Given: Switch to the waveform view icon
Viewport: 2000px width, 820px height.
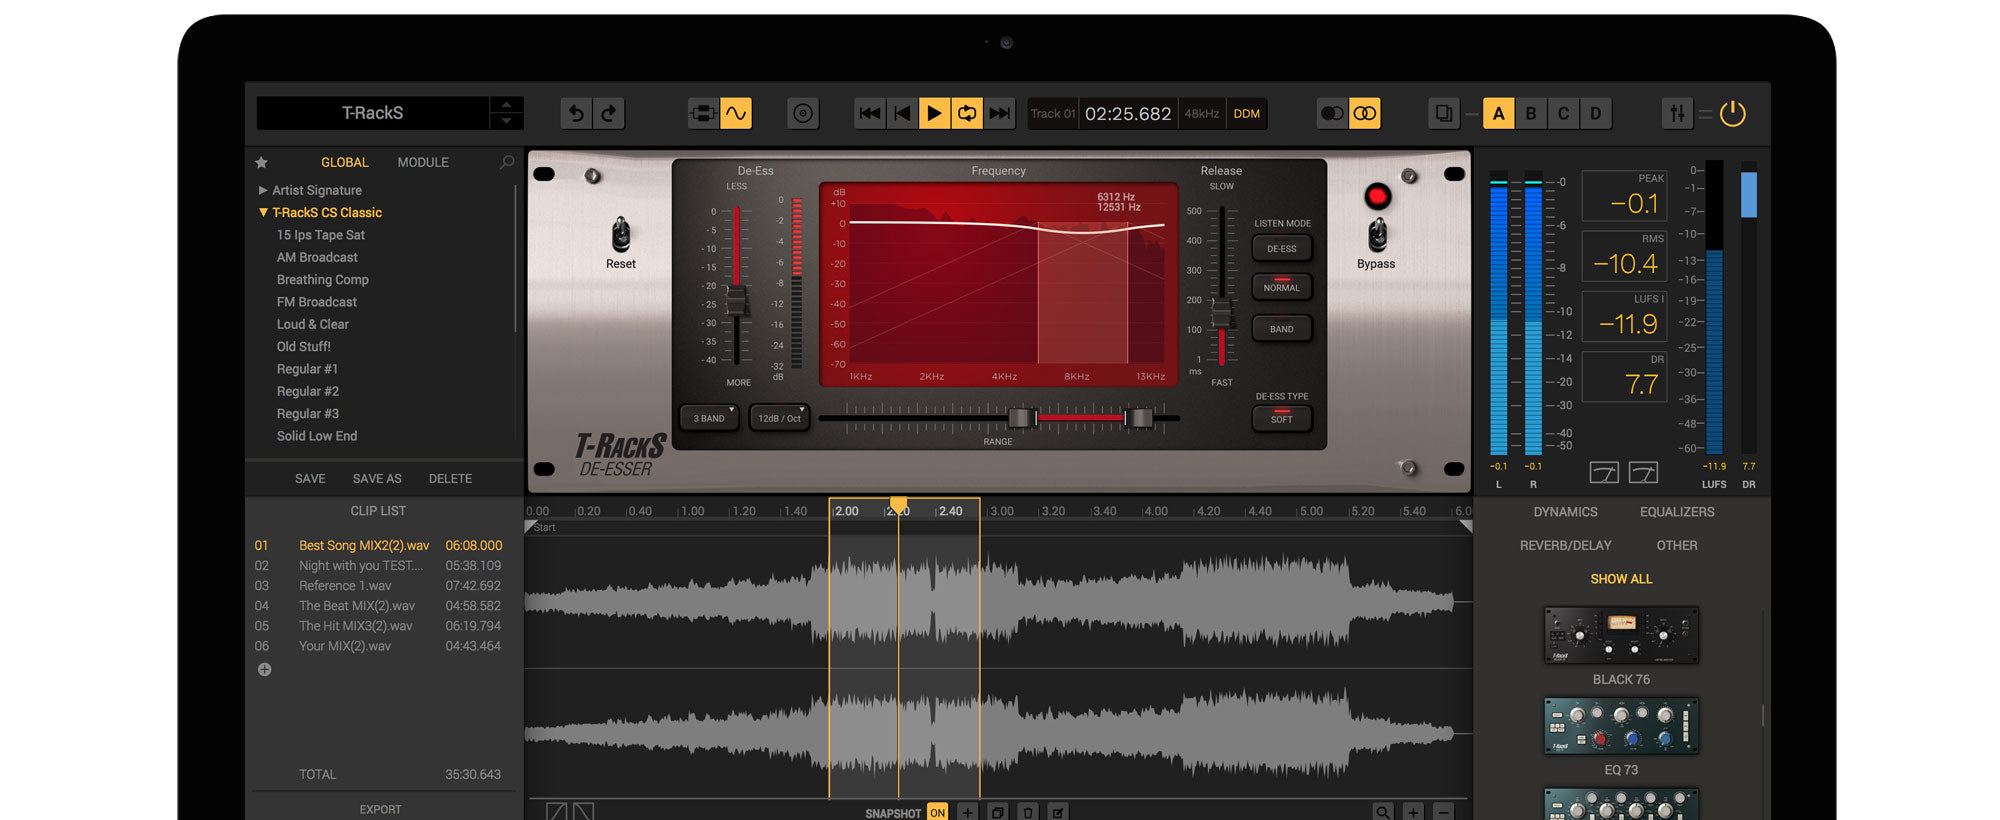Looking at the screenshot, I should [736, 114].
